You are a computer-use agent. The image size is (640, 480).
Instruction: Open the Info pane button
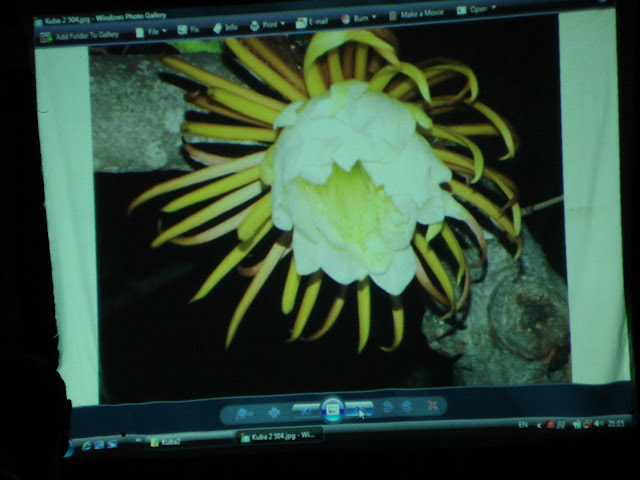click(225, 28)
